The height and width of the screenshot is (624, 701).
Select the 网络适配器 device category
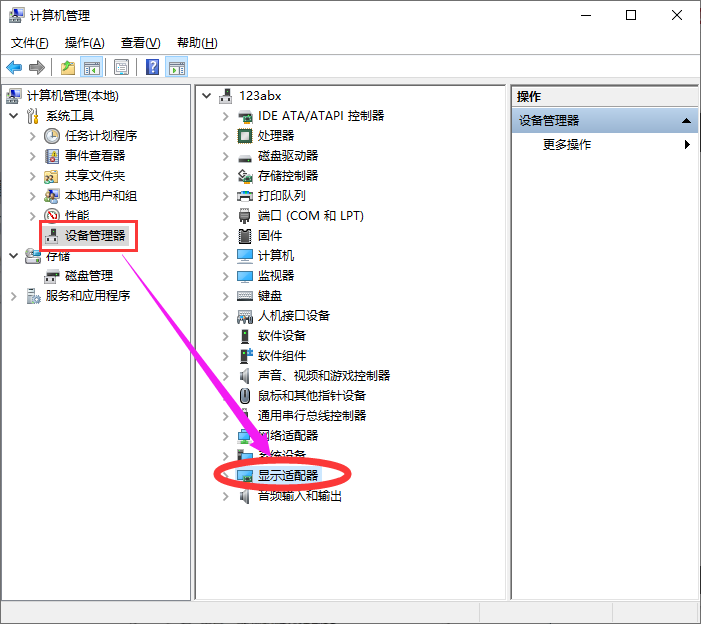pyautogui.click(x=288, y=435)
